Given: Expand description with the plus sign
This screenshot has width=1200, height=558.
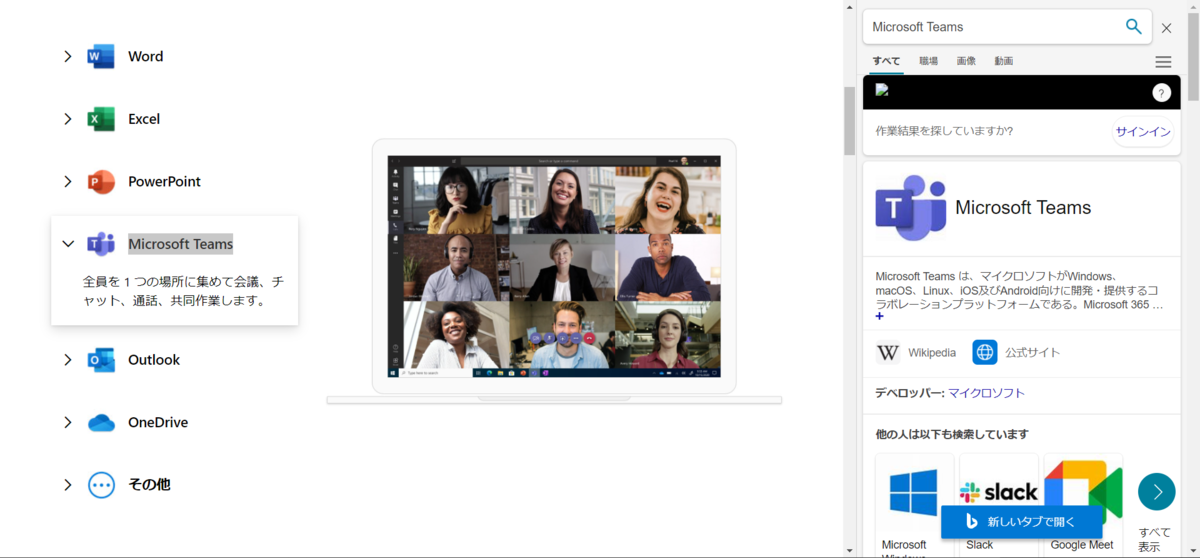Looking at the screenshot, I should pos(880,316).
